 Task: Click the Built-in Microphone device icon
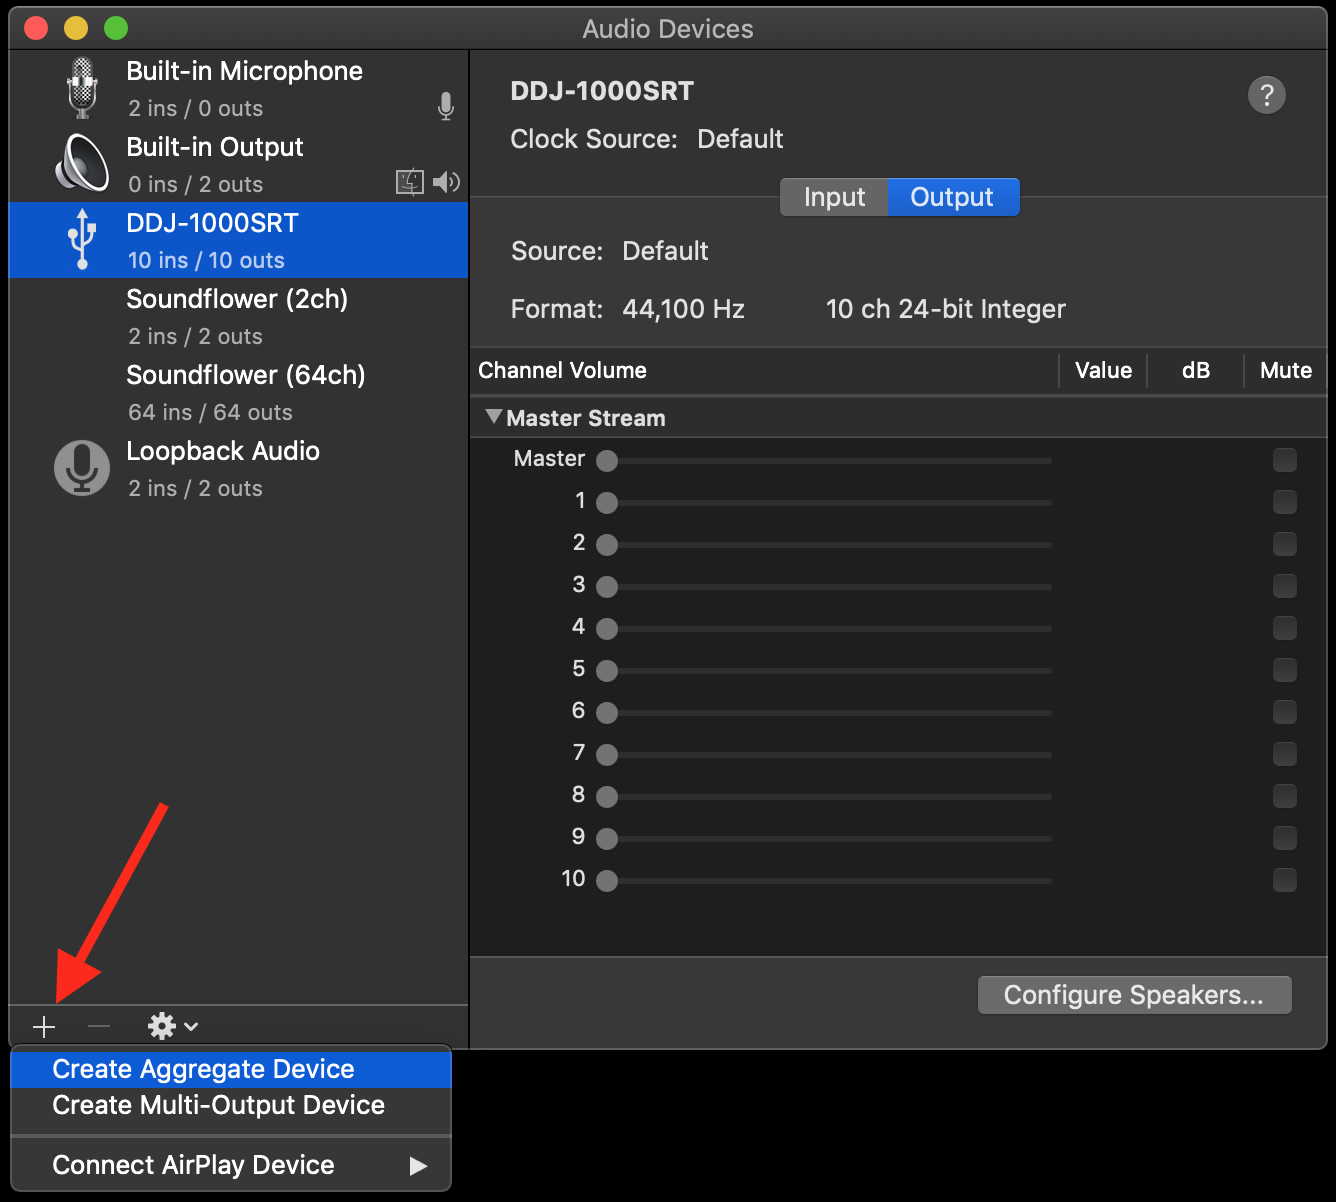tap(82, 88)
